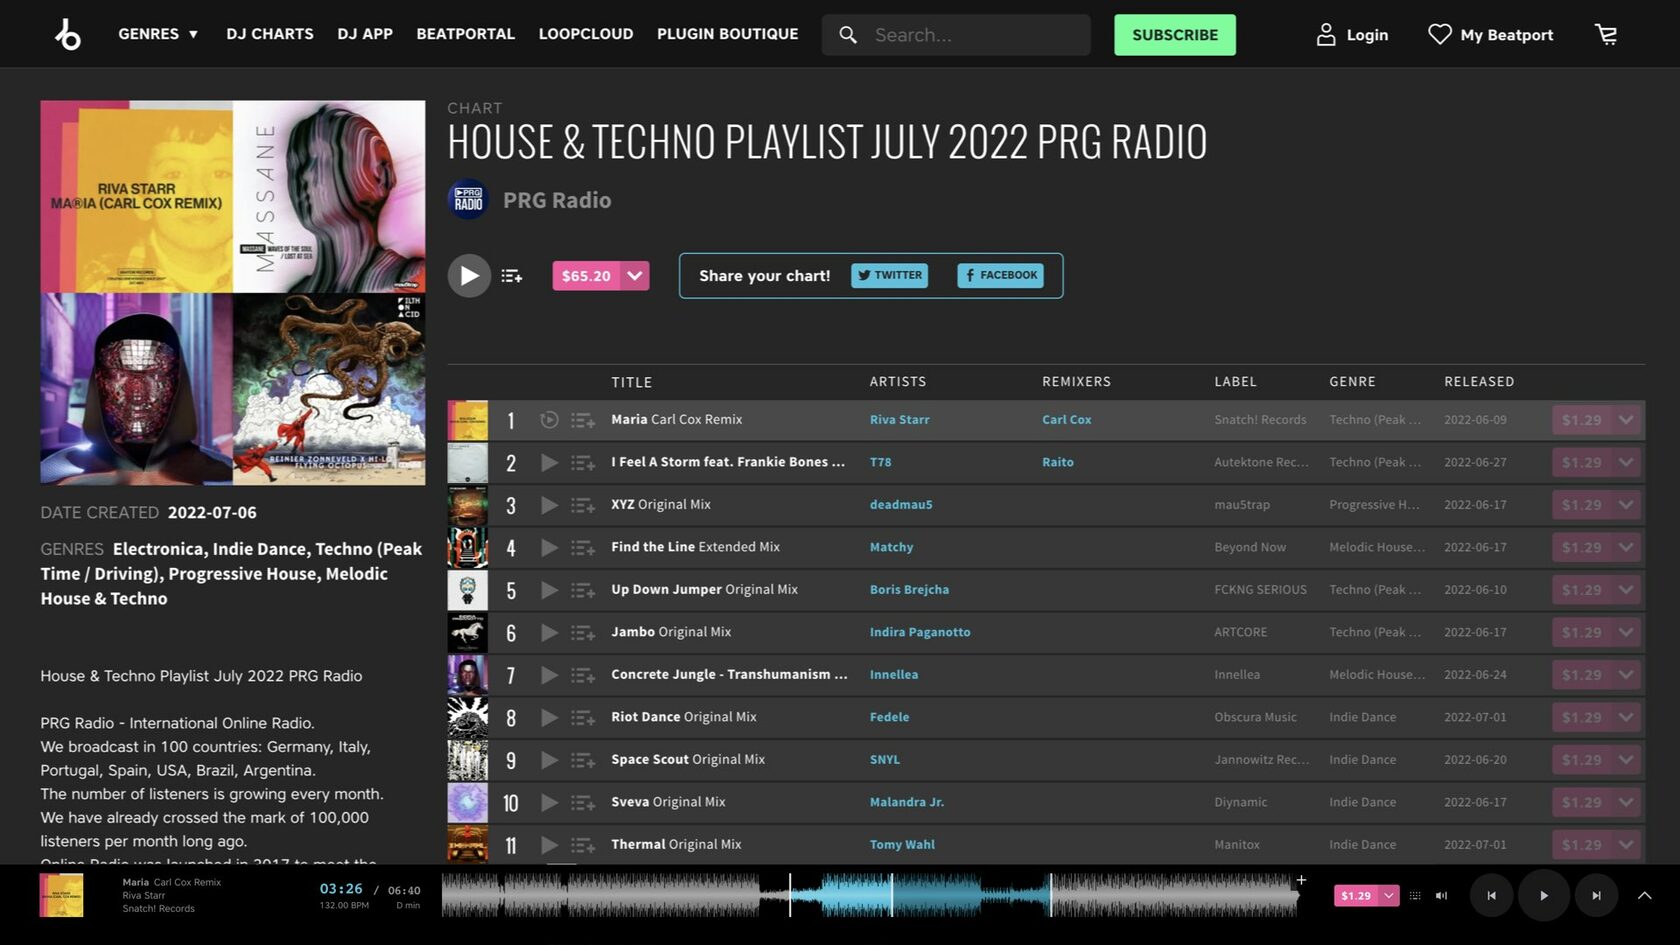Play the whole chart
The height and width of the screenshot is (945, 1680).
(x=469, y=276)
